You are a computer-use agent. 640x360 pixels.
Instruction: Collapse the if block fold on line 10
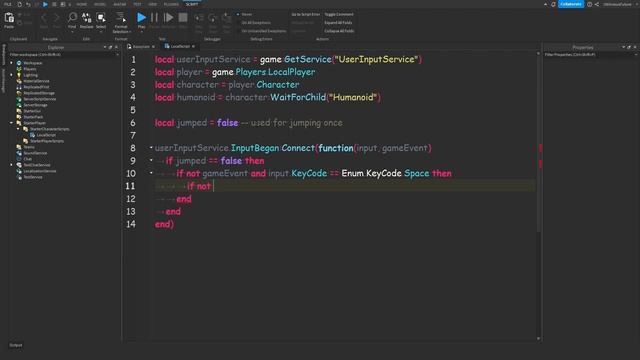pos(151,173)
